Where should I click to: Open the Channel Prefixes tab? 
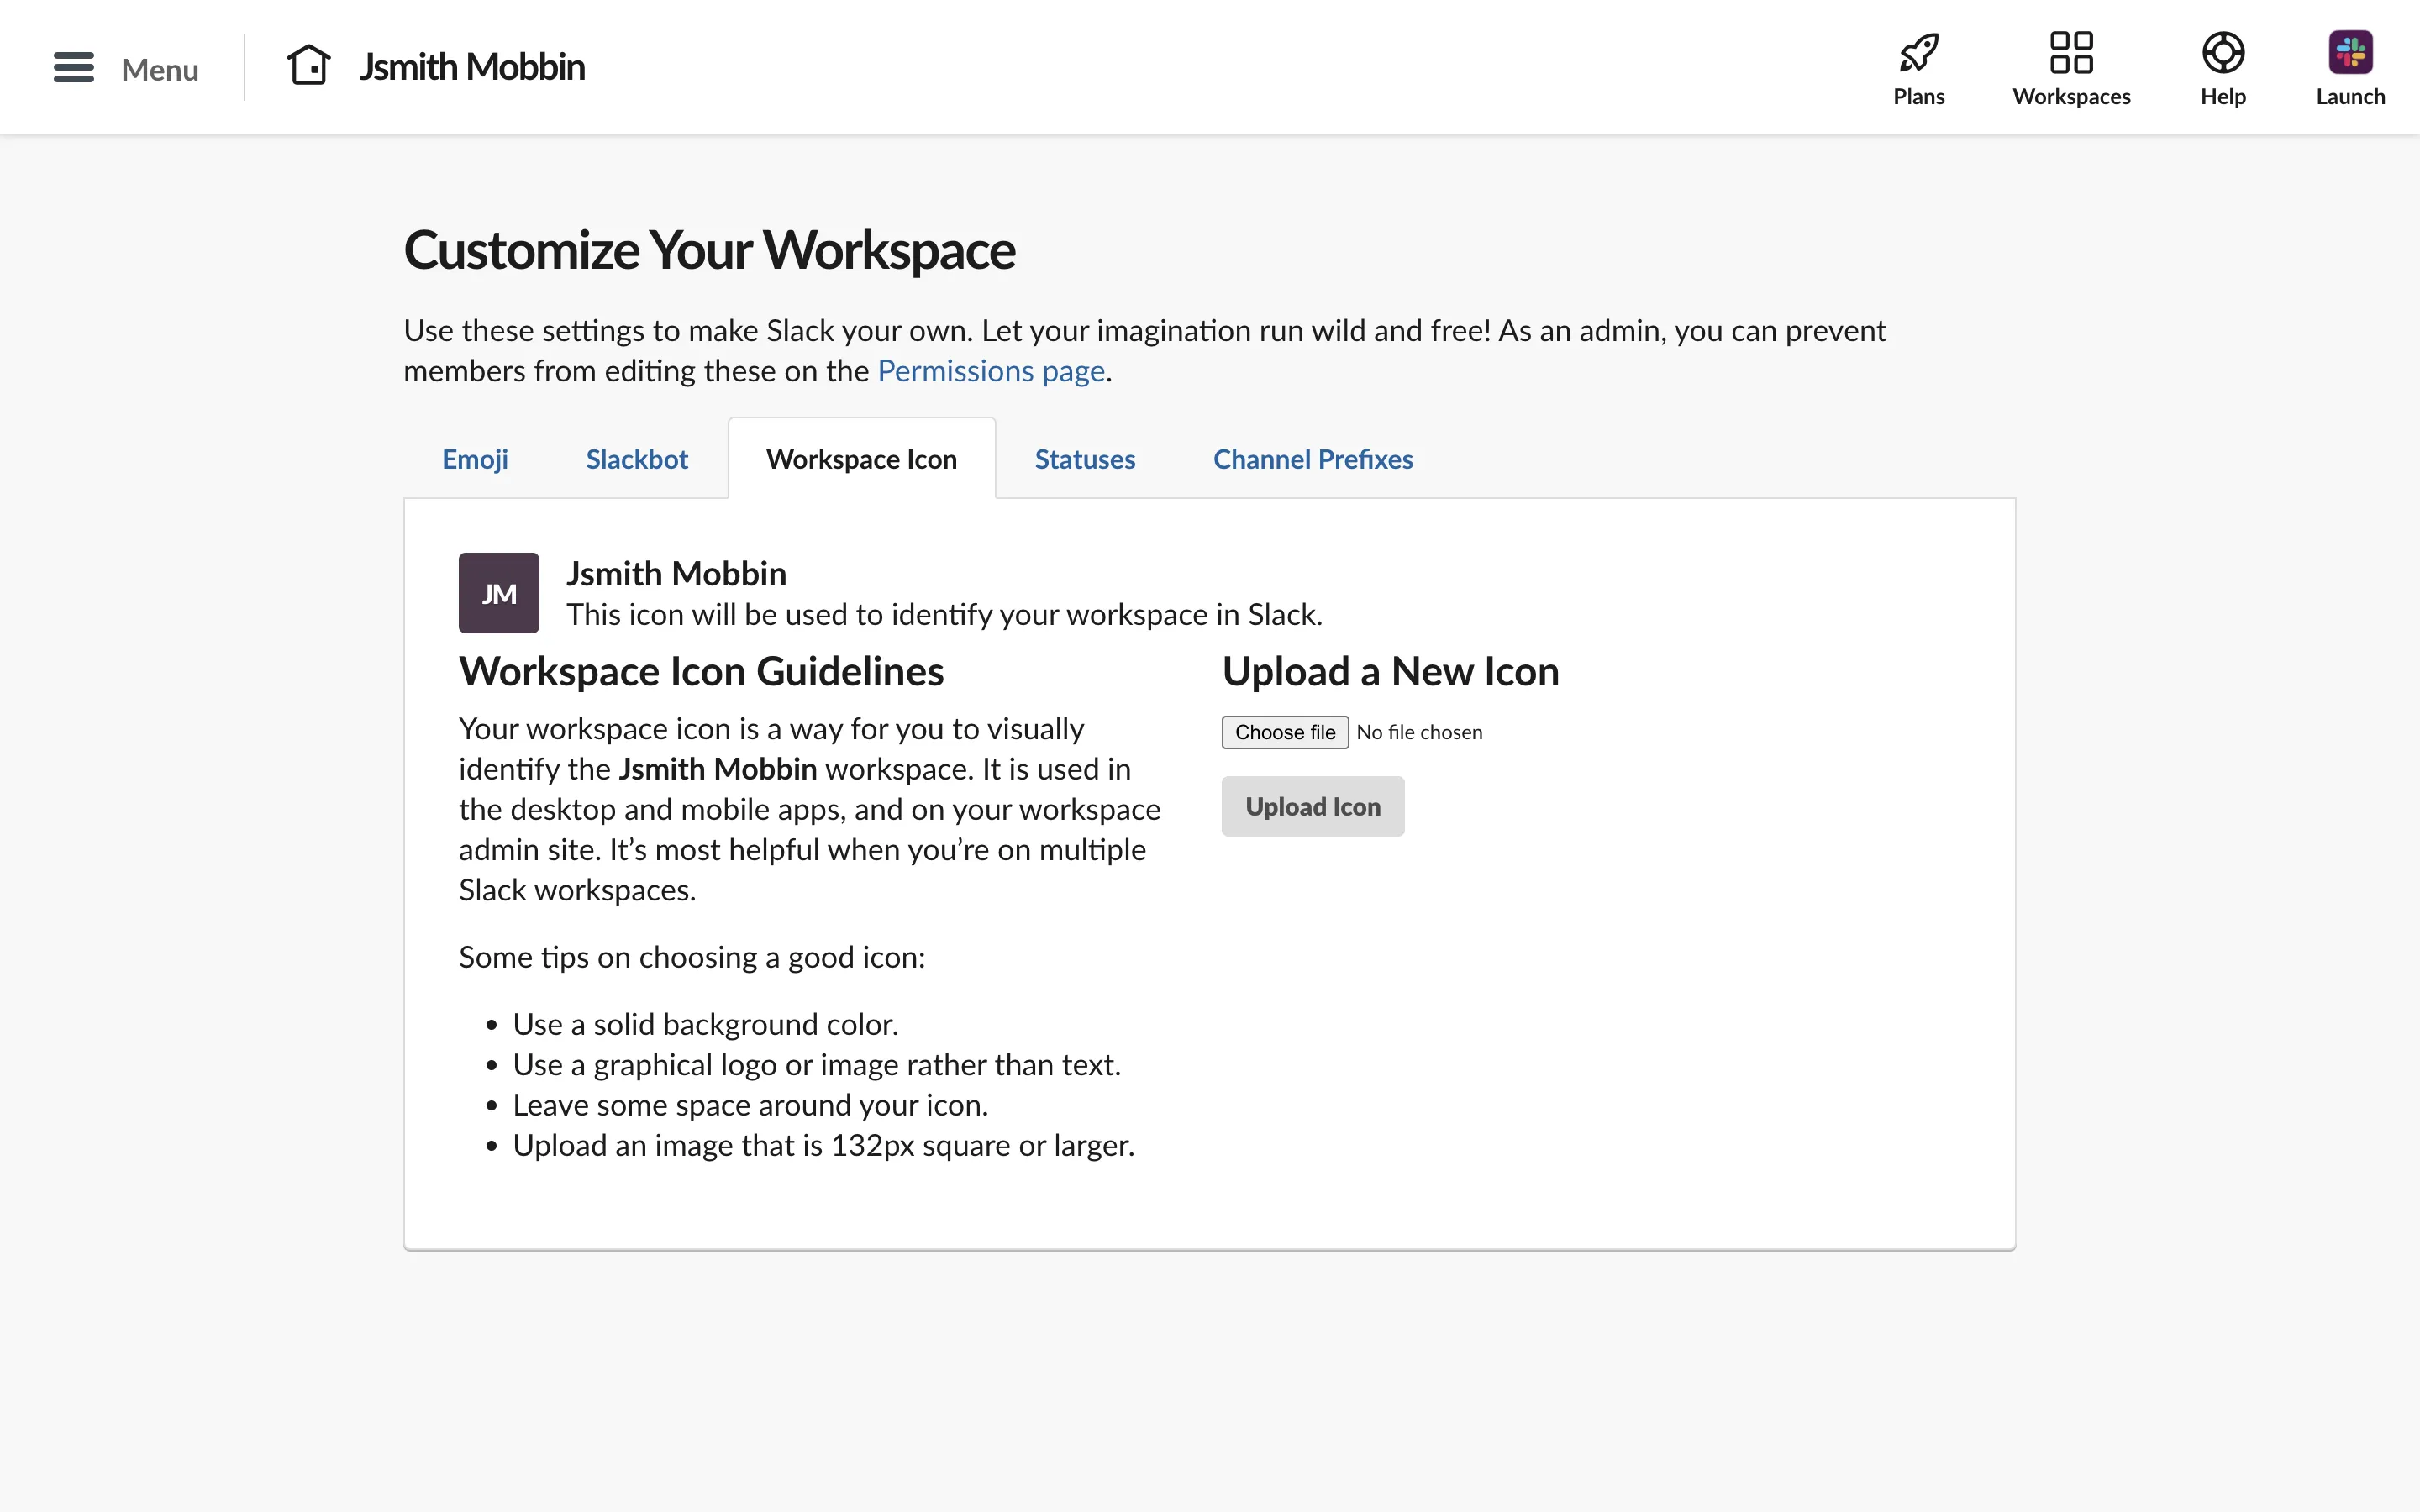point(1312,459)
